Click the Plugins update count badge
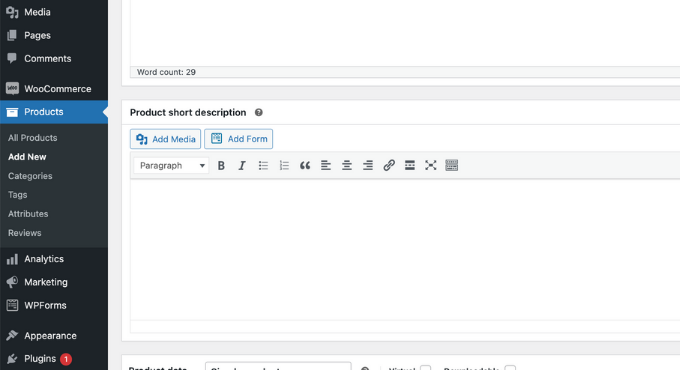Screen dimensions: 680x370 point(66,359)
